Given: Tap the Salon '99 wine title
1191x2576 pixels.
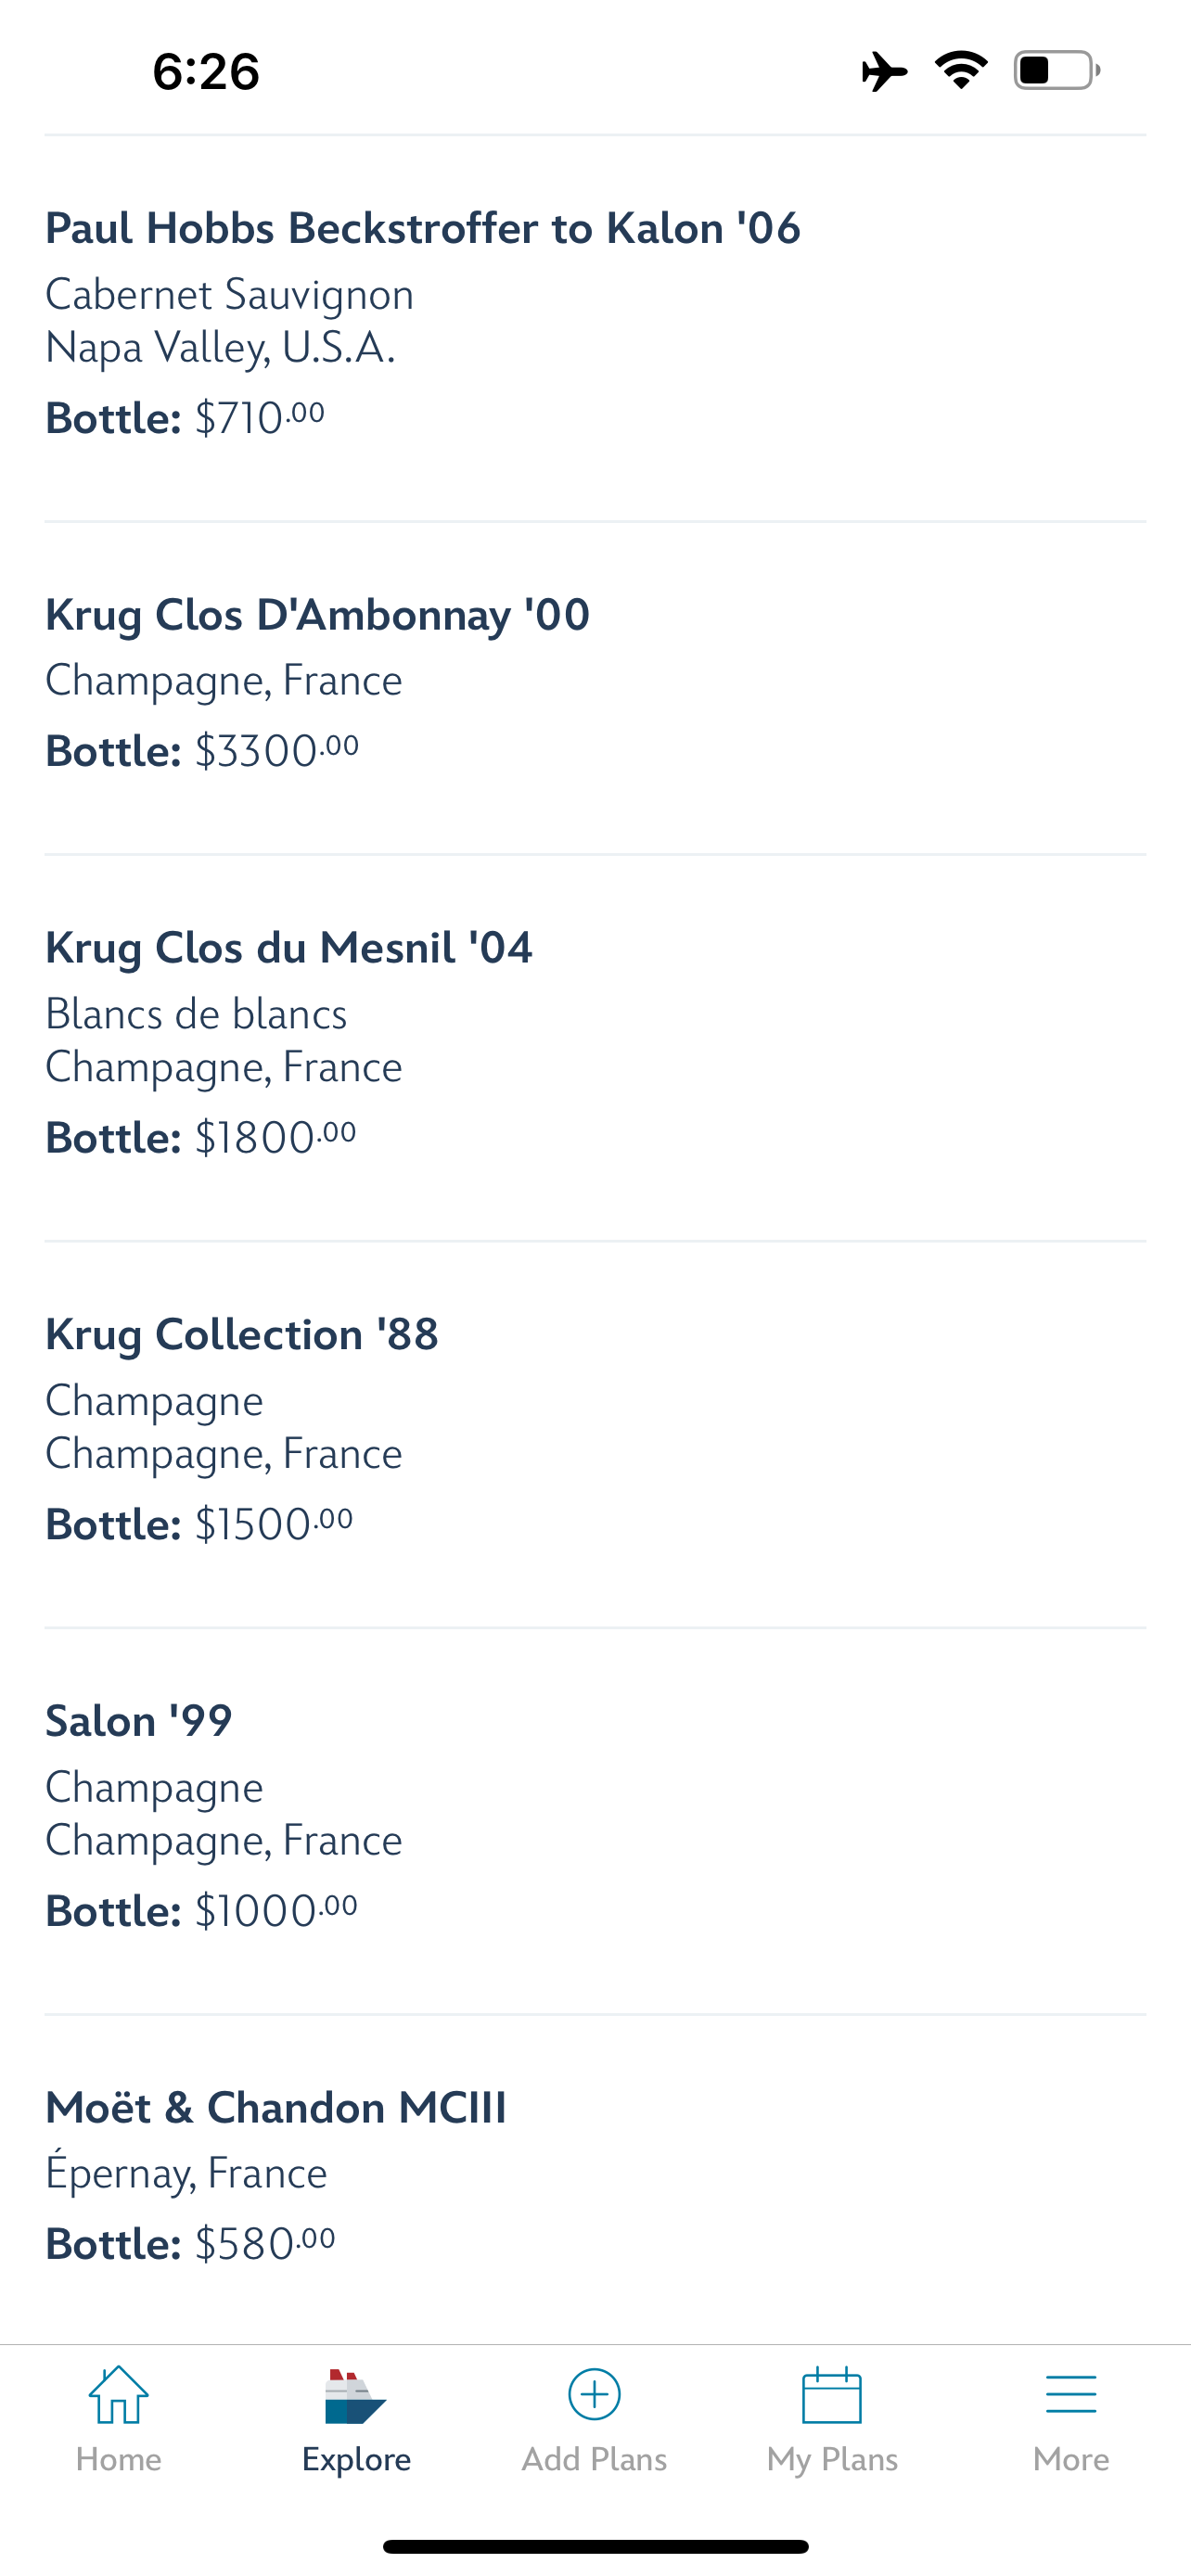Looking at the screenshot, I should pos(139,1720).
